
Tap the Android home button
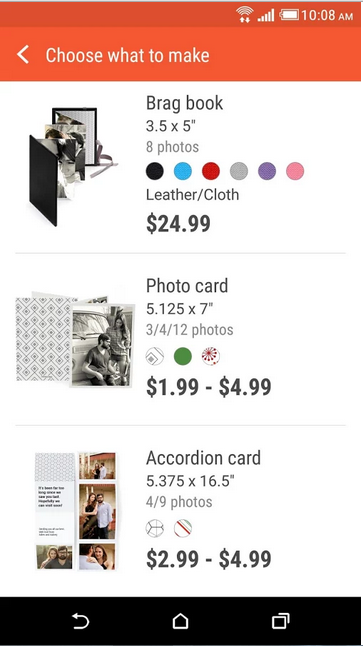(x=180, y=621)
